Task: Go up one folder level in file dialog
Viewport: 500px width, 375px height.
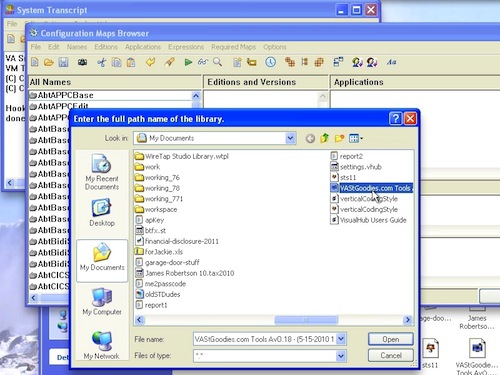Action: 325,138
